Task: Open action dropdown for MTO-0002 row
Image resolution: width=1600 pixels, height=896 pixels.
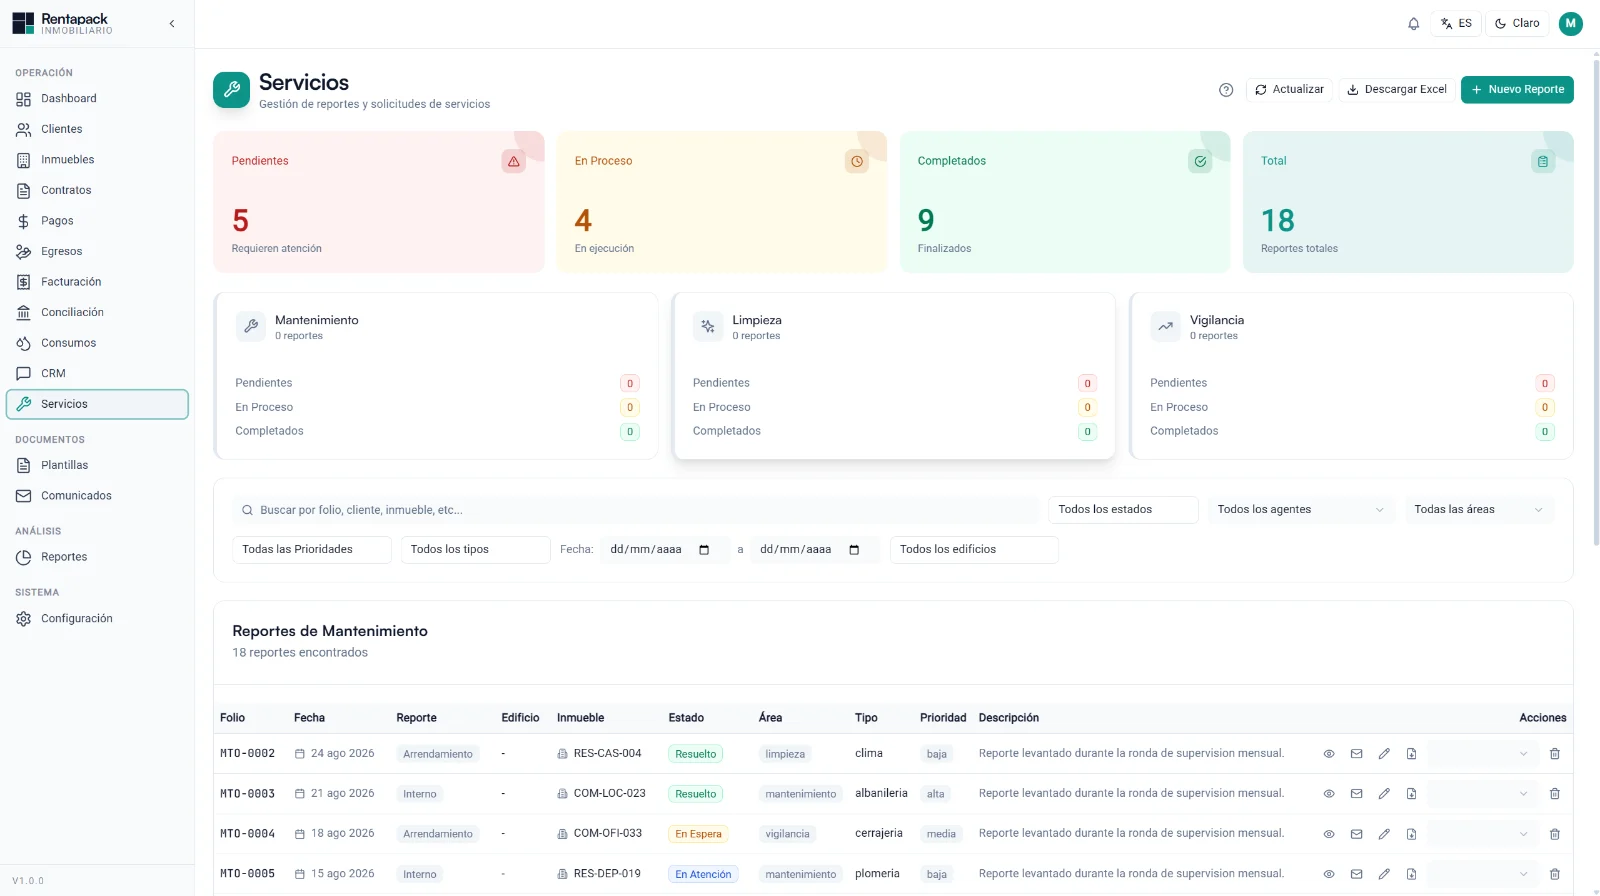Action: [1482, 754]
